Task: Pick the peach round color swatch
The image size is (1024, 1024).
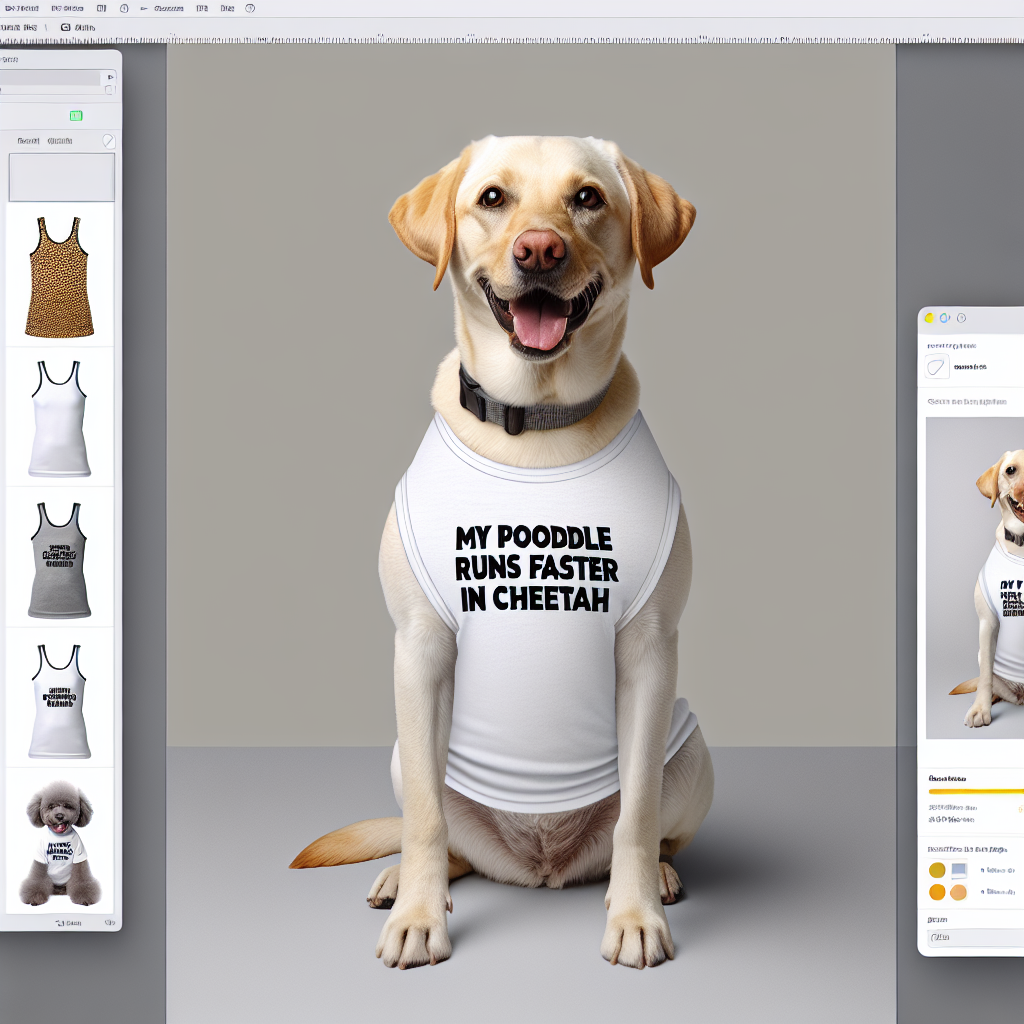Action: tap(958, 892)
